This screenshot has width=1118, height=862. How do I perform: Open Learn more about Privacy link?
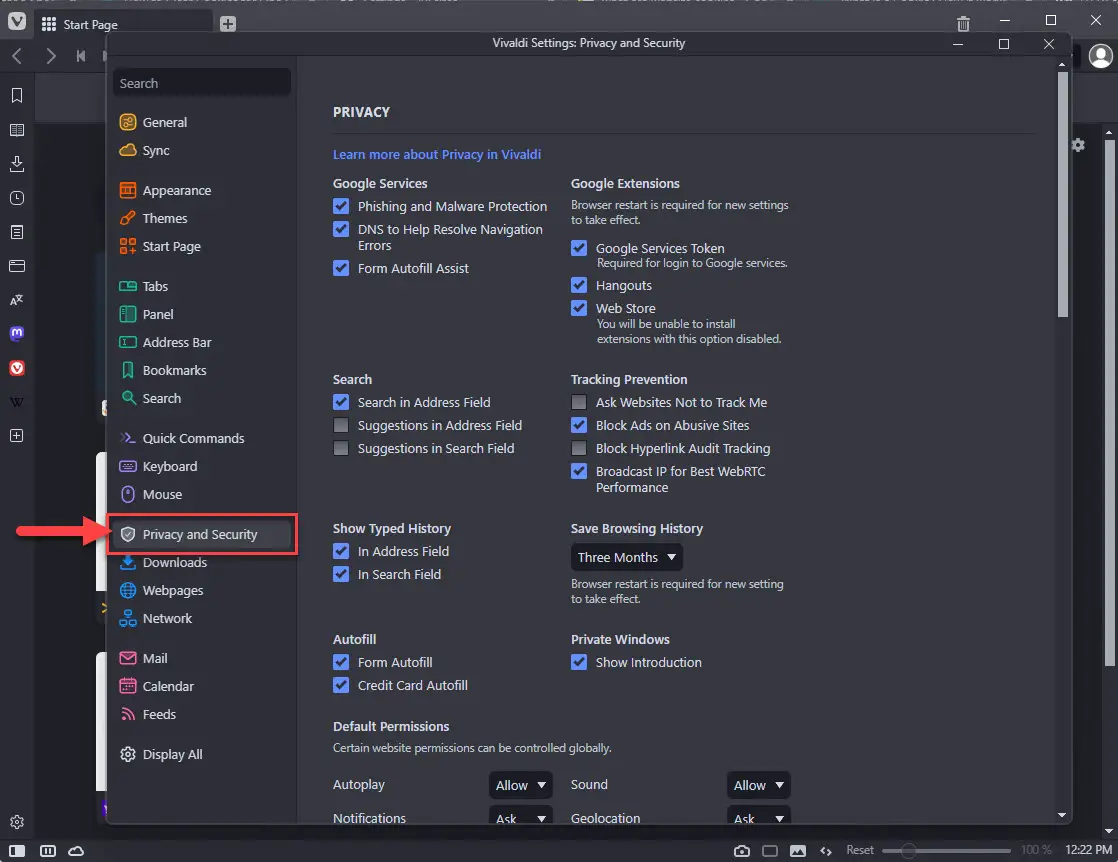436,155
